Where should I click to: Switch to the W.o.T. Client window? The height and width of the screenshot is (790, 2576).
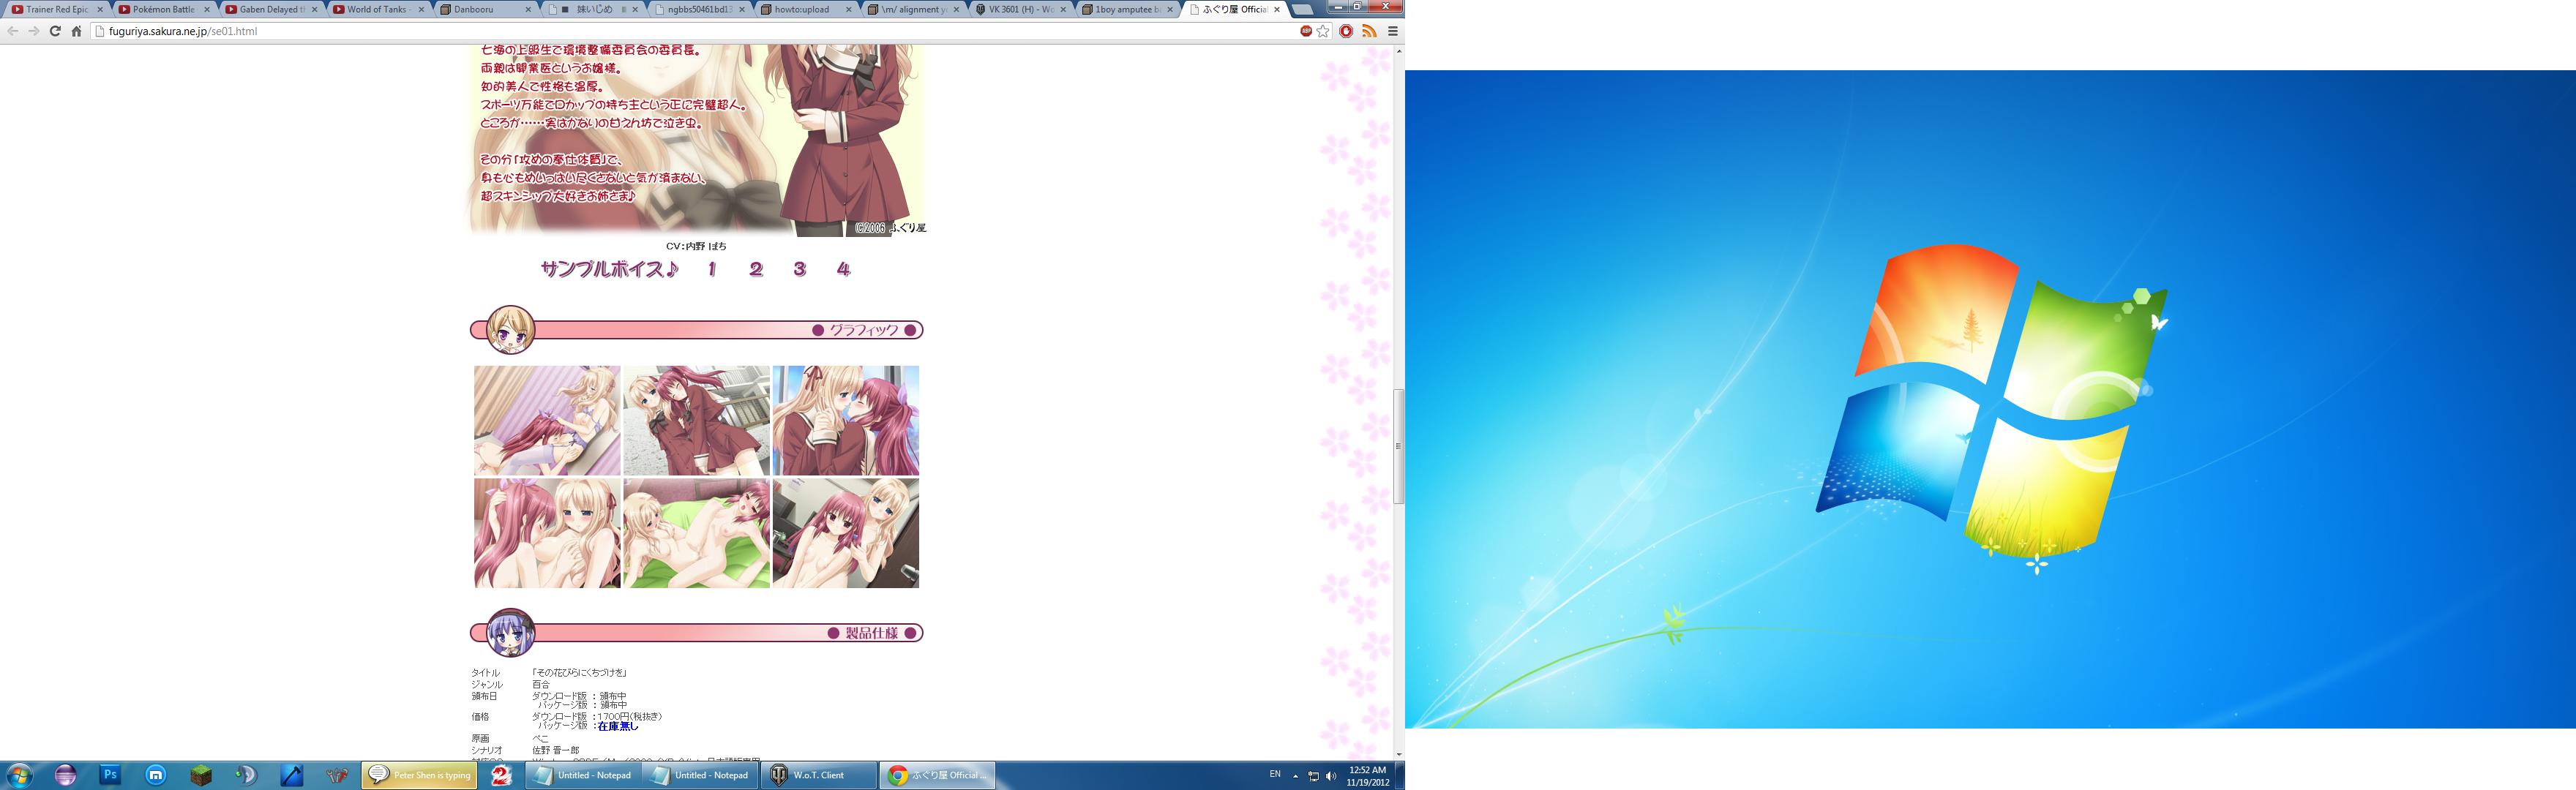point(820,775)
